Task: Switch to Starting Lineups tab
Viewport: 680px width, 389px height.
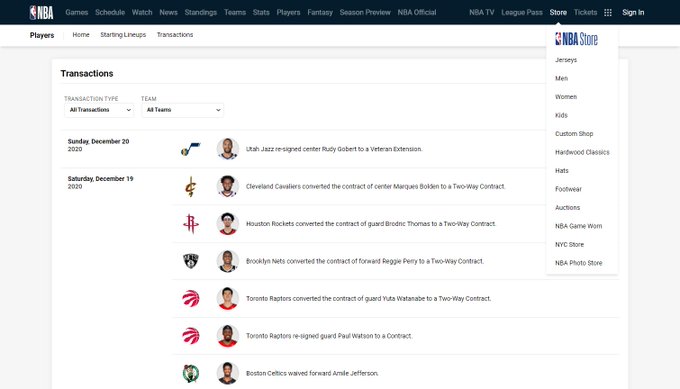Action: (x=123, y=35)
